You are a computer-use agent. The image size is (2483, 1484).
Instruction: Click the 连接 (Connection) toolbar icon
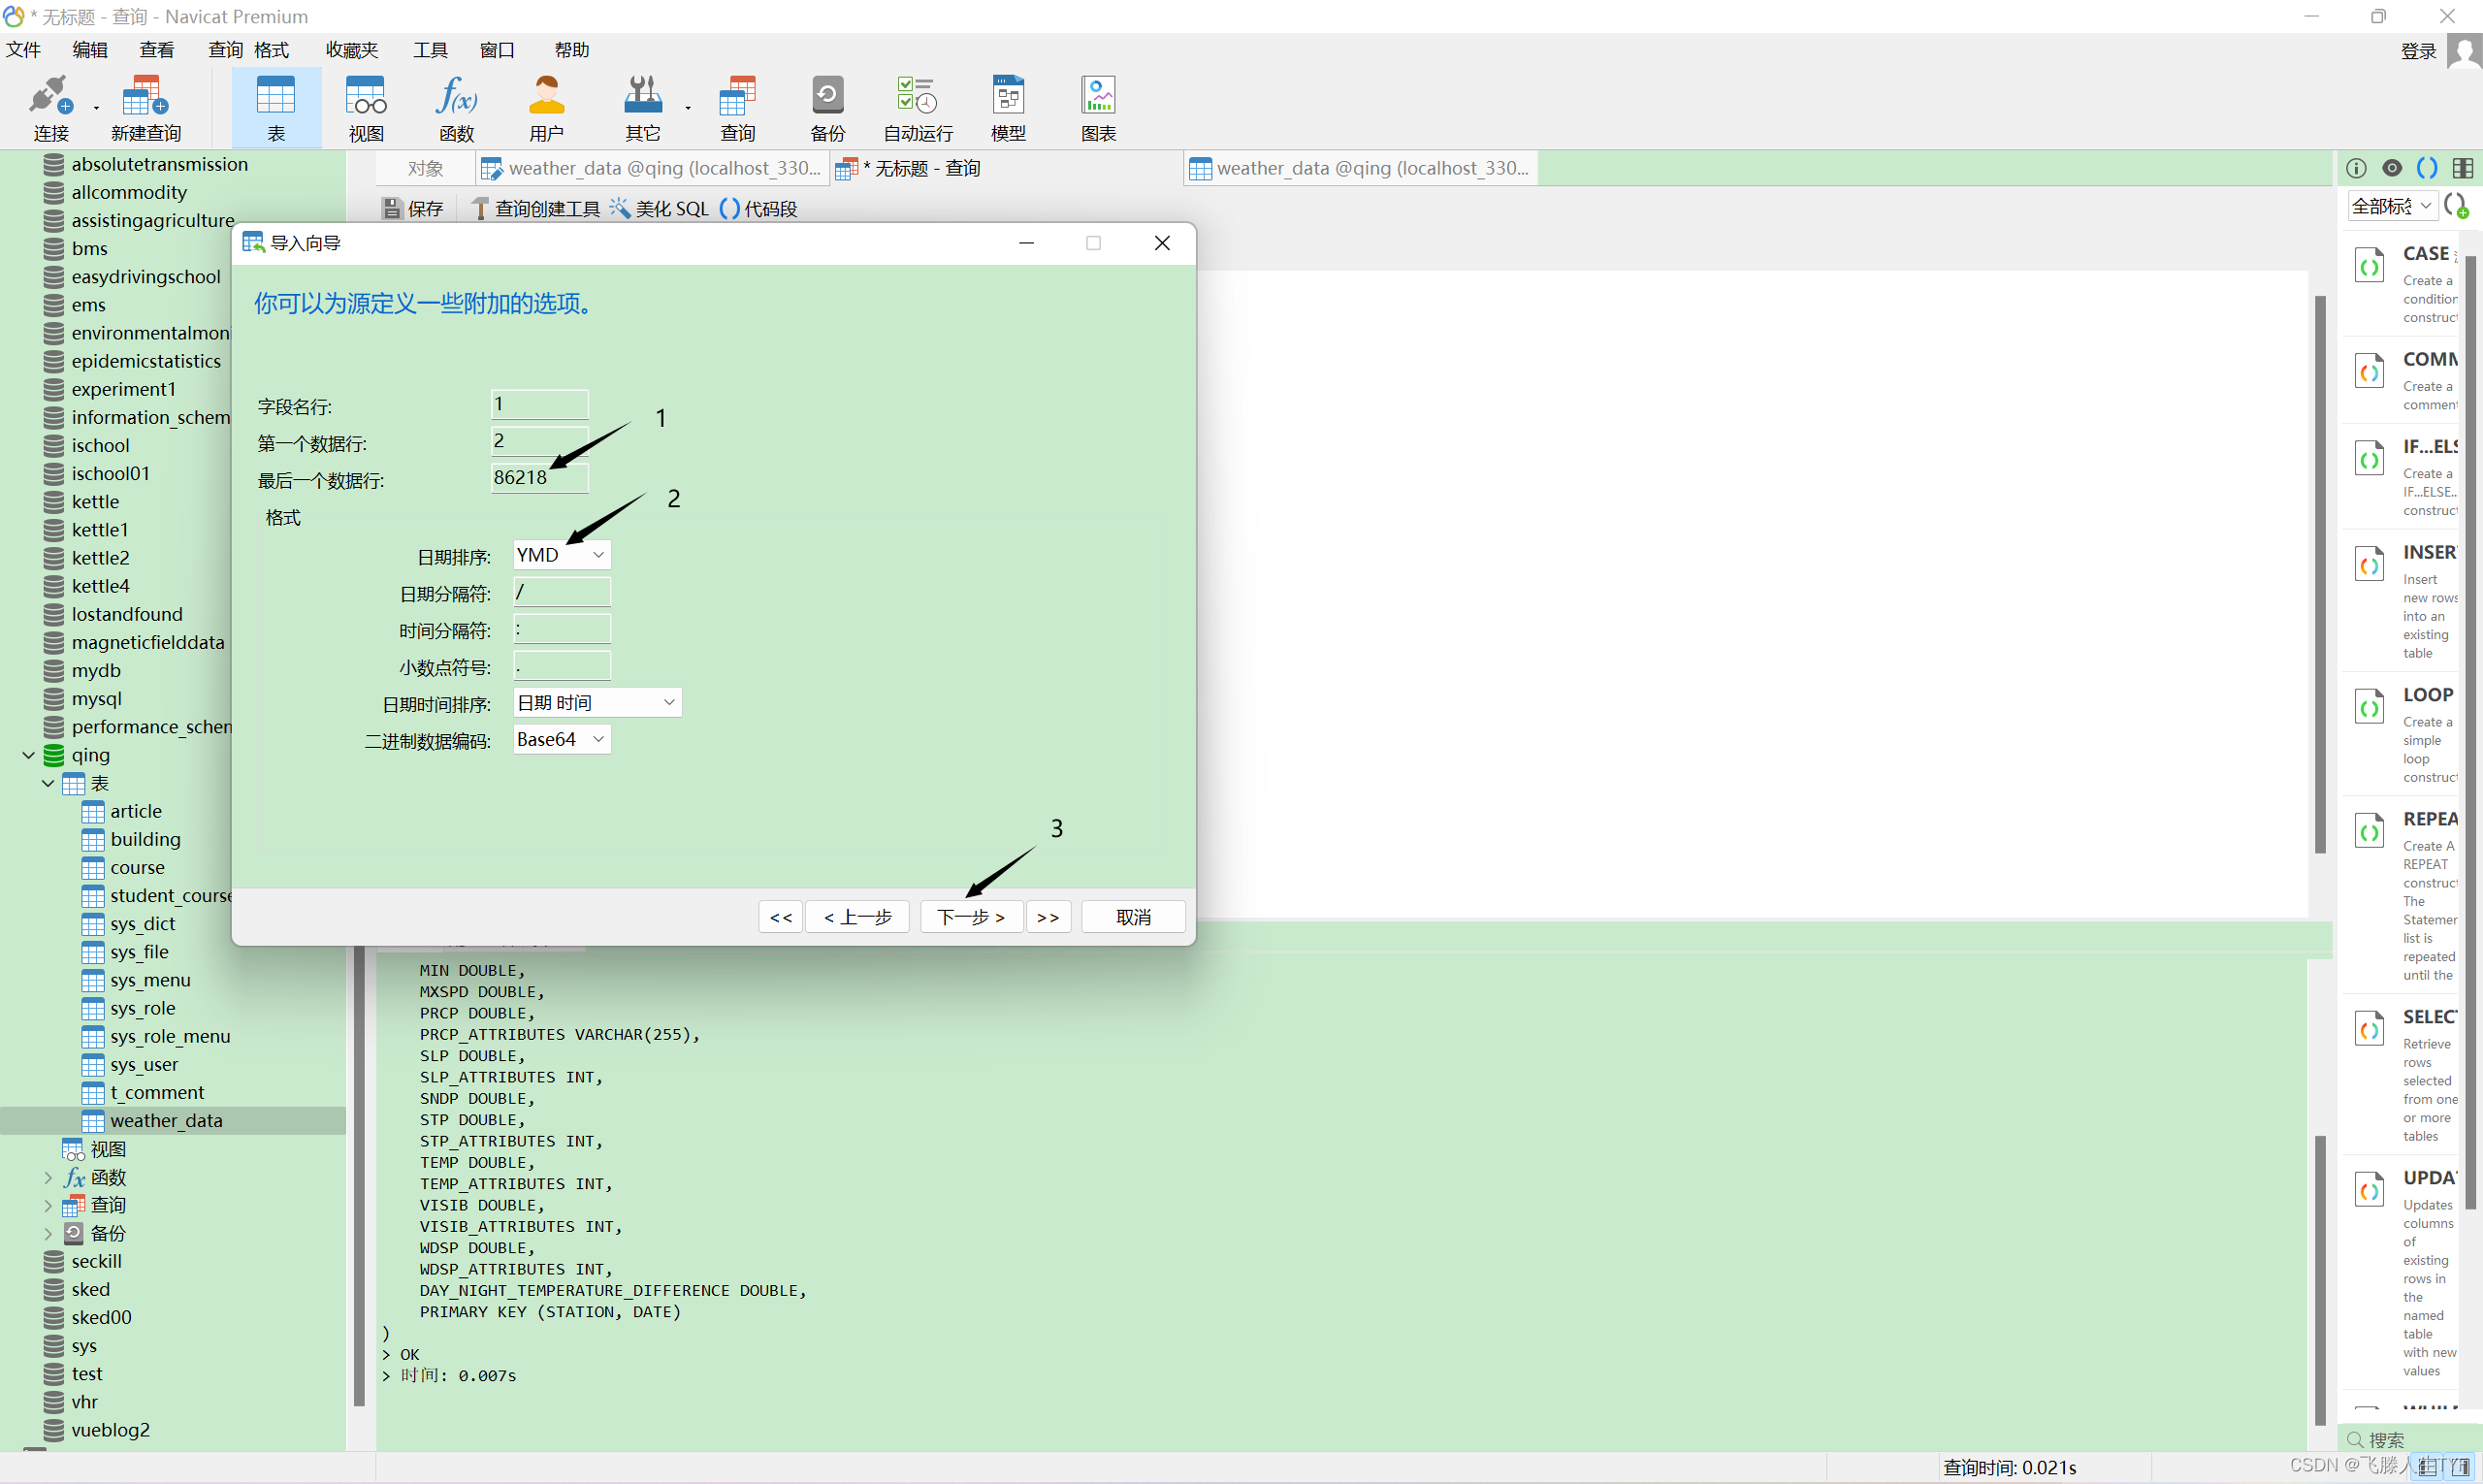point(50,107)
